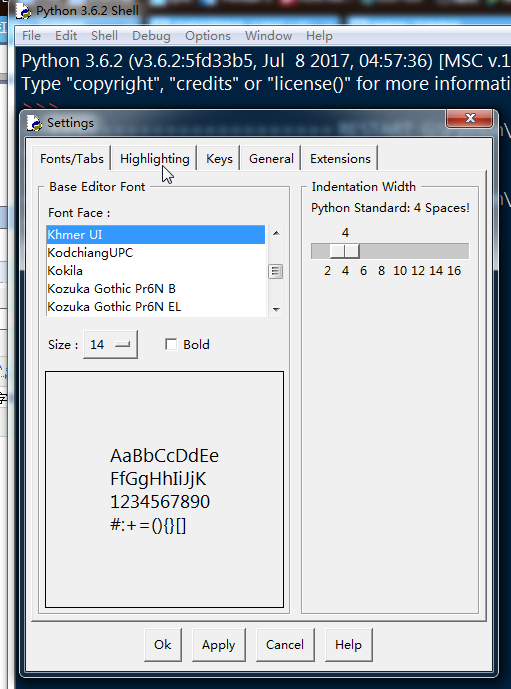Viewport: 511px width, 689px height.
Task: Open the Options menu
Action: [x=207, y=36]
